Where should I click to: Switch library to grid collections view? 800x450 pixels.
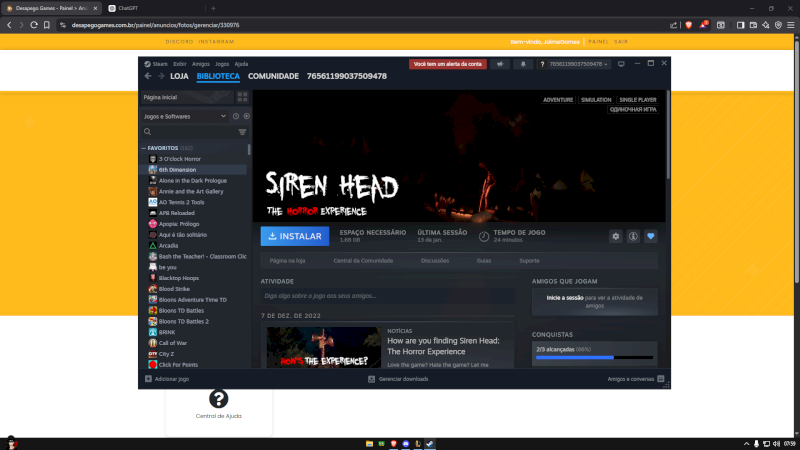(242, 97)
